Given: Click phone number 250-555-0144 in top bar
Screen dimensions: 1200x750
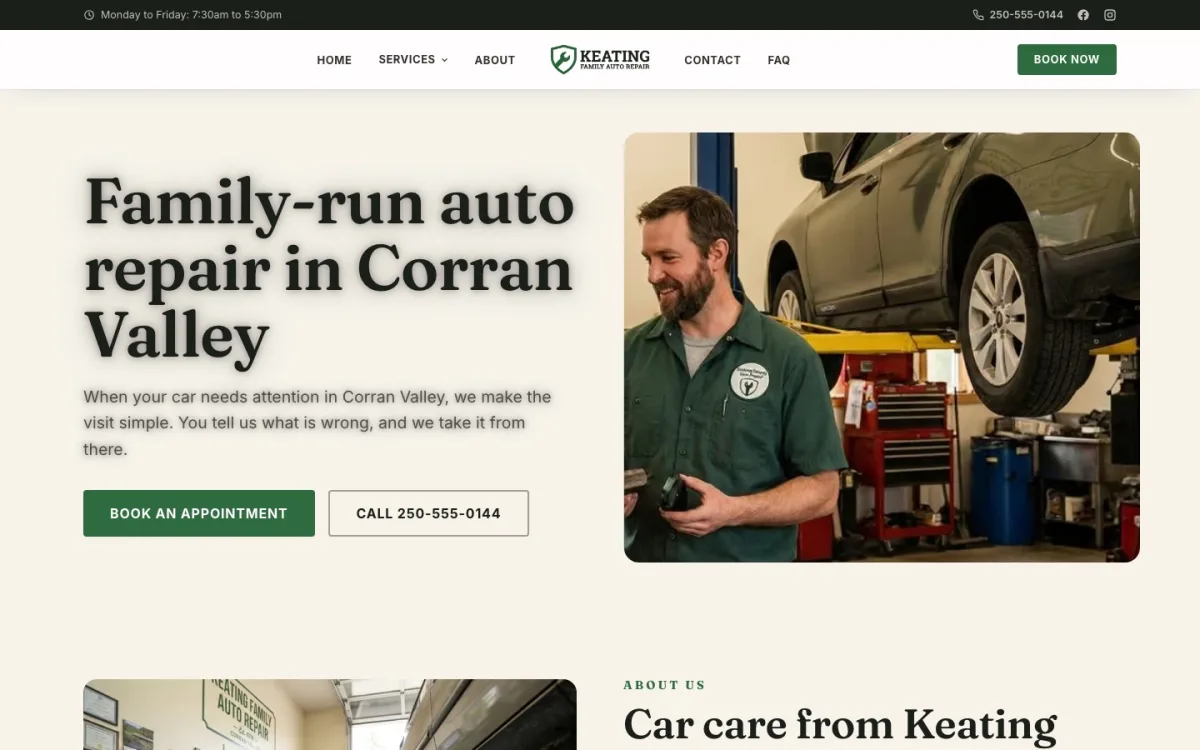Looking at the screenshot, I should pos(1026,15).
